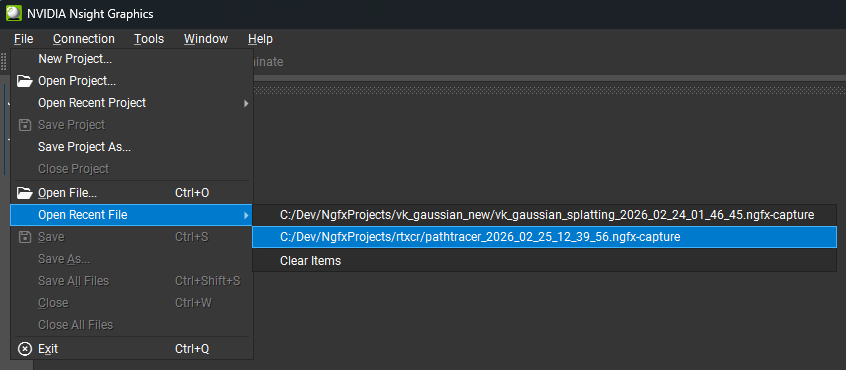
Task: Choose Close All Files menu item
Action: click(x=131, y=325)
